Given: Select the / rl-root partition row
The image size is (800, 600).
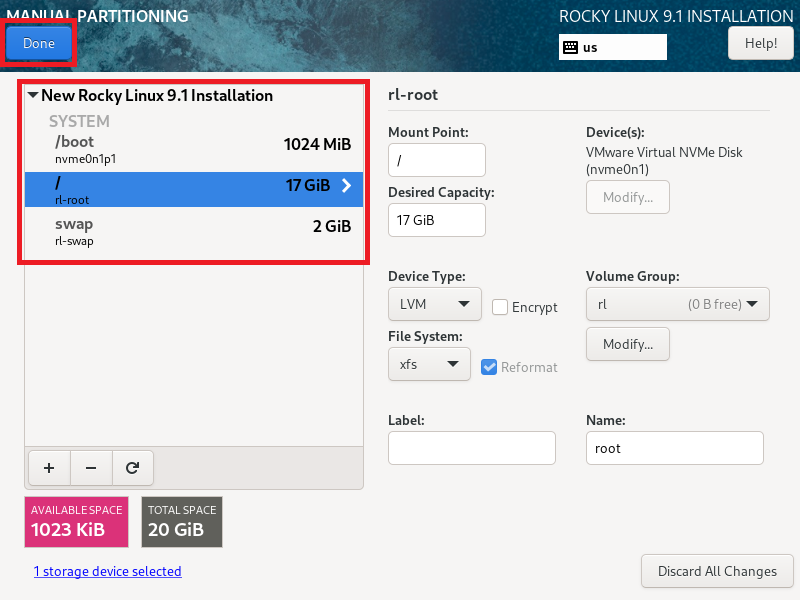Looking at the screenshot, I should 194,189.
